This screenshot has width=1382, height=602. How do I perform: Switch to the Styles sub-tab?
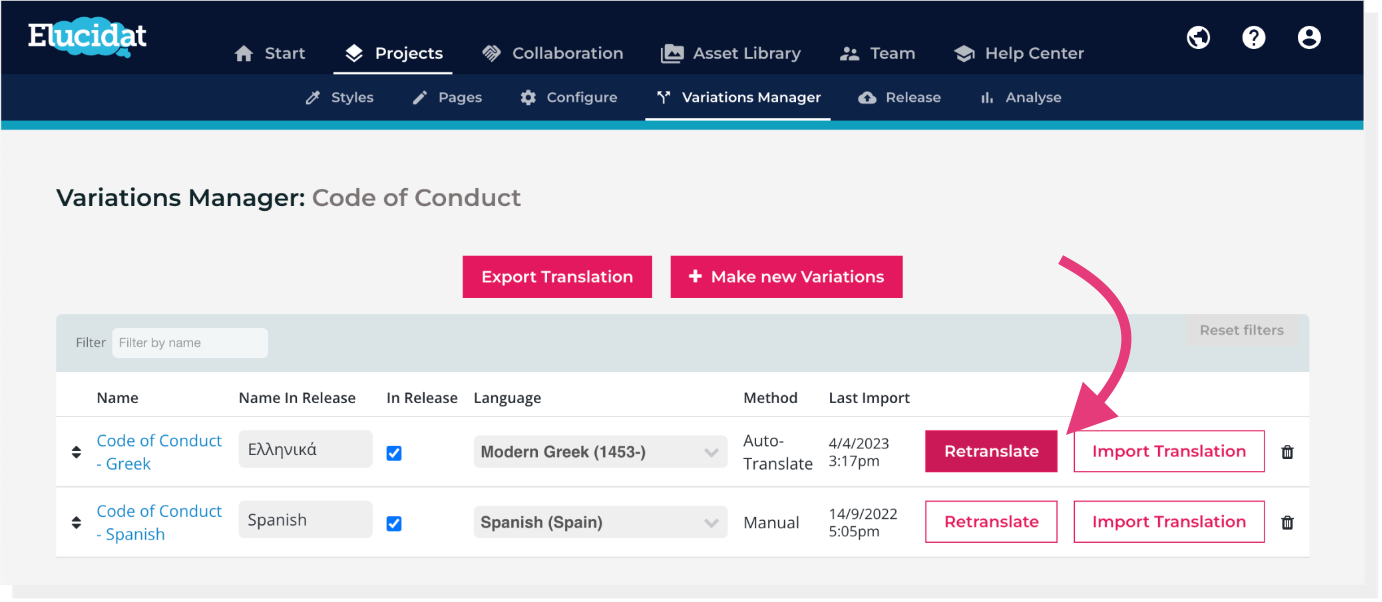tap(339, 98)
